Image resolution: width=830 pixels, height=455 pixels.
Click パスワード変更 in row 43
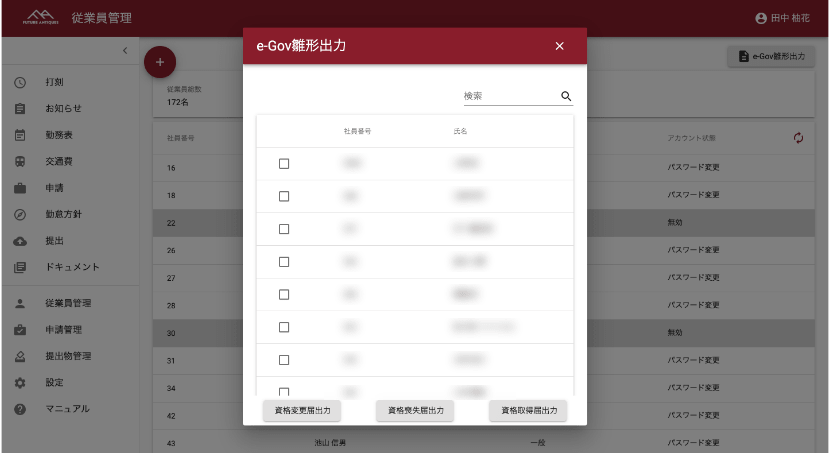[693, 443]
